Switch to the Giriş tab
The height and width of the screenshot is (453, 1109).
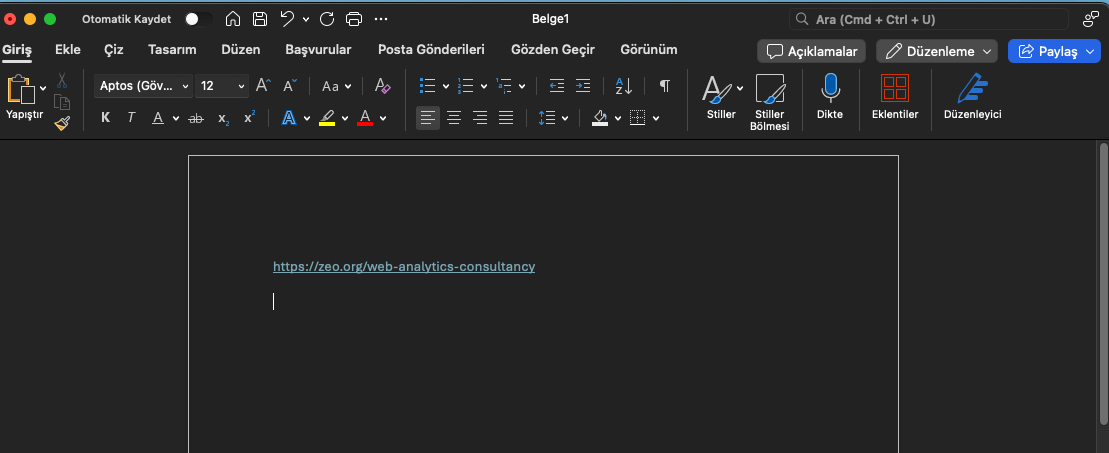pyautogui.click(x=17, y=50)
